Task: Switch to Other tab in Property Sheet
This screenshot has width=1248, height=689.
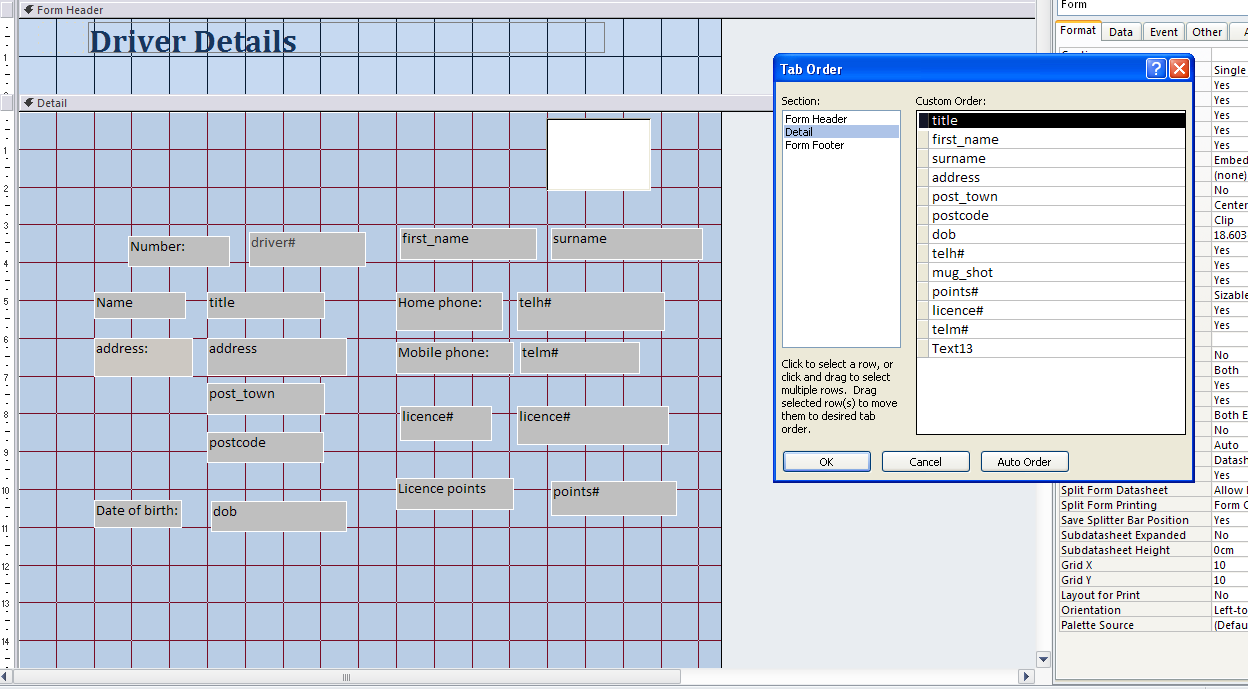Action: point(1207,32)
